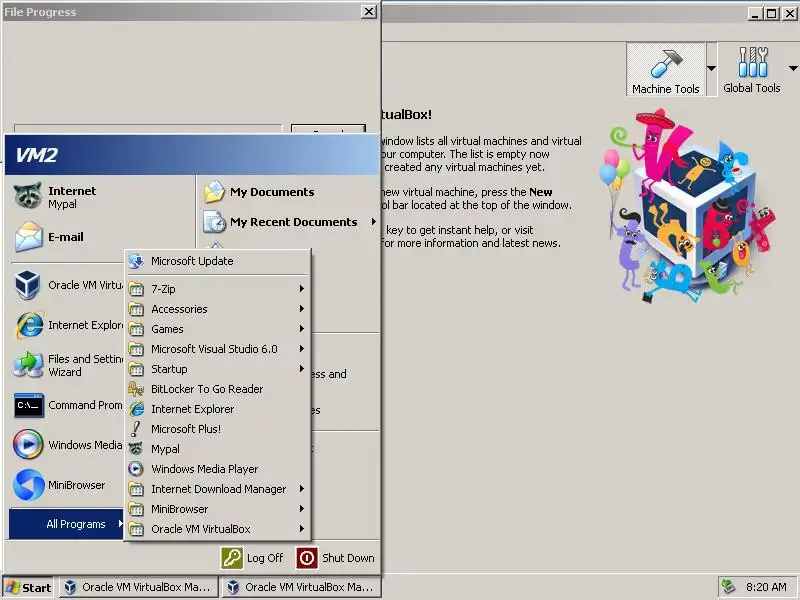This screenshot has width=800, height=600.
Task: Select Internet Download Manager menu entry
Action: point(218,489)
